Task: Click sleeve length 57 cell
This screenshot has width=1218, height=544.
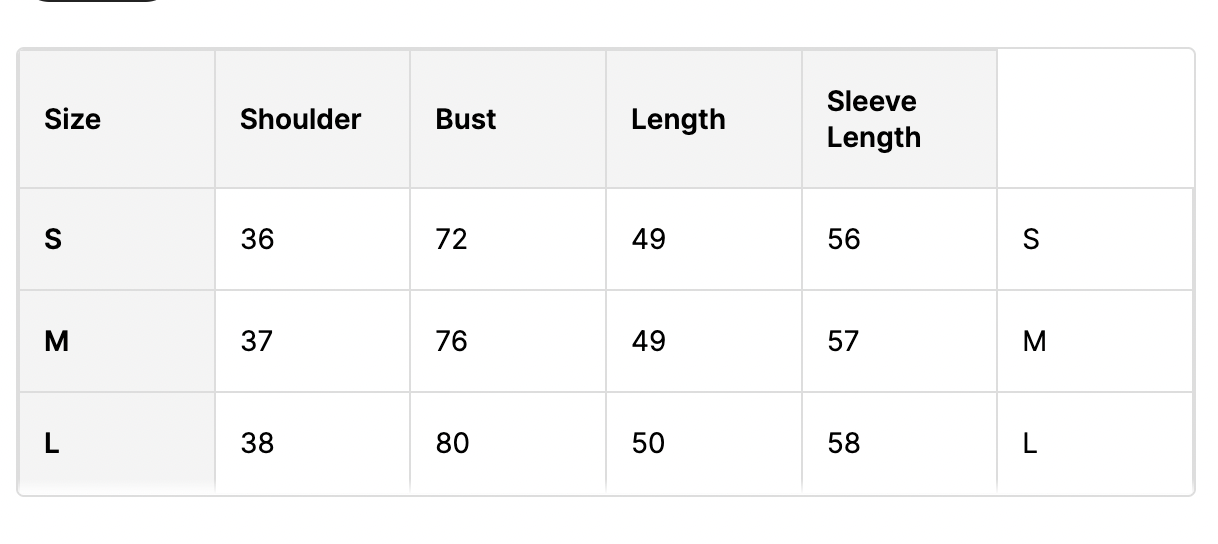Action: tap(844, 342)
